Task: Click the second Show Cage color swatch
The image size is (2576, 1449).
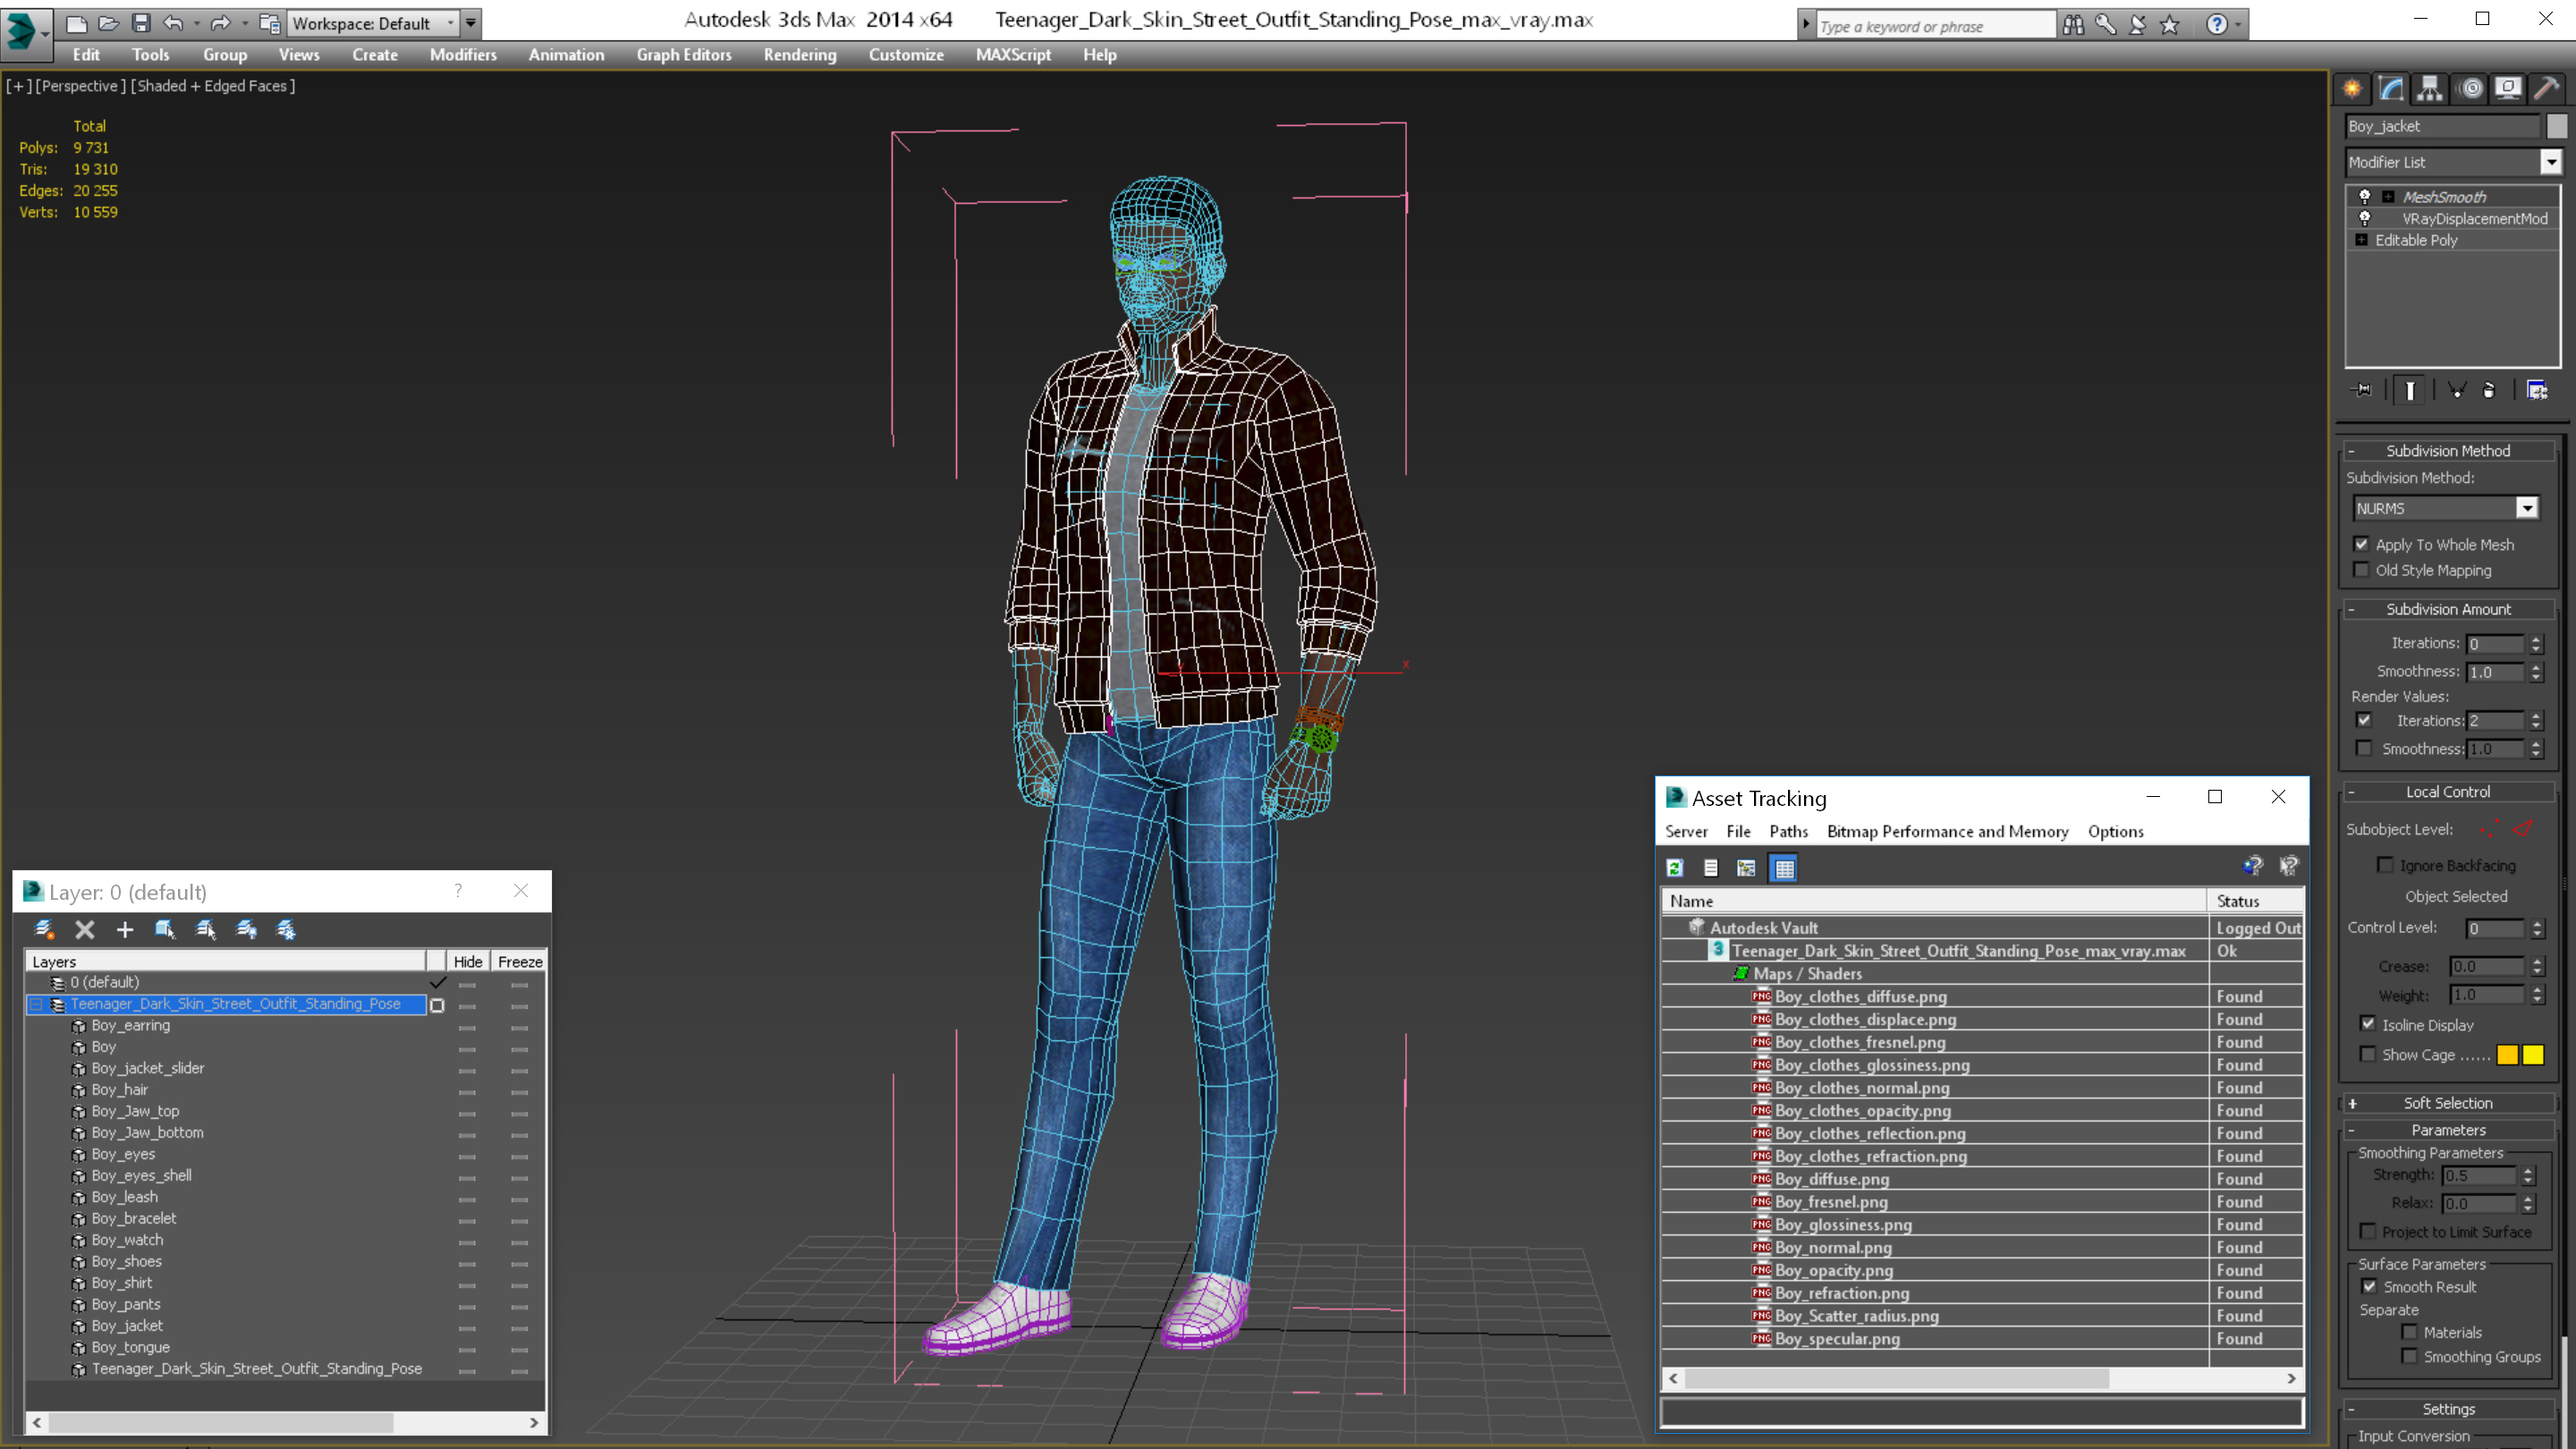Action: tap(2533, 1055)
